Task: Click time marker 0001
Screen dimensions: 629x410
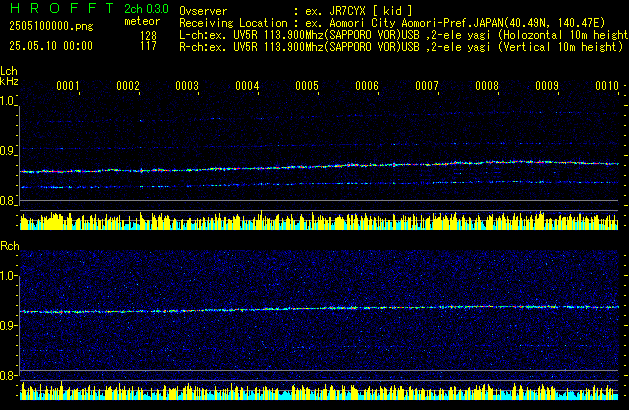Action: pyautogui.click(x=68, y=86)
